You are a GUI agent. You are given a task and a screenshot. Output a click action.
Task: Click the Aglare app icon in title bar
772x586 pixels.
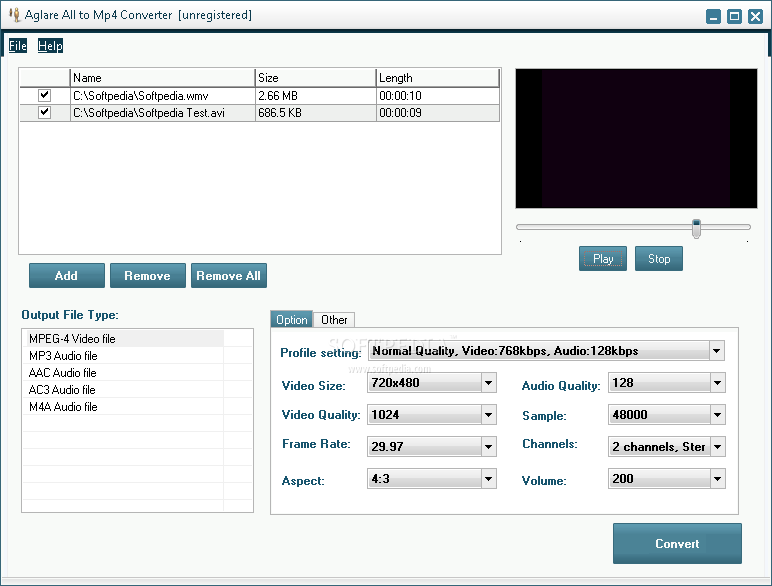pos(14,15)
